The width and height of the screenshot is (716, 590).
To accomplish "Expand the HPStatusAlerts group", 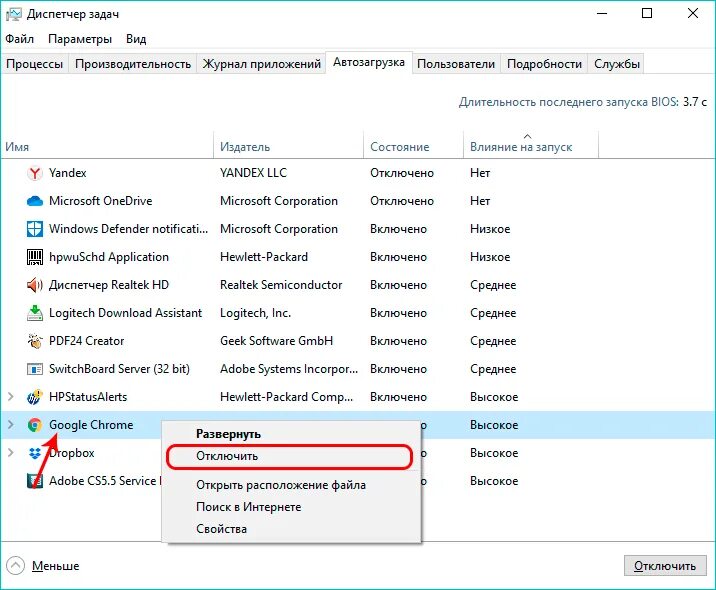I will point(11,397).
